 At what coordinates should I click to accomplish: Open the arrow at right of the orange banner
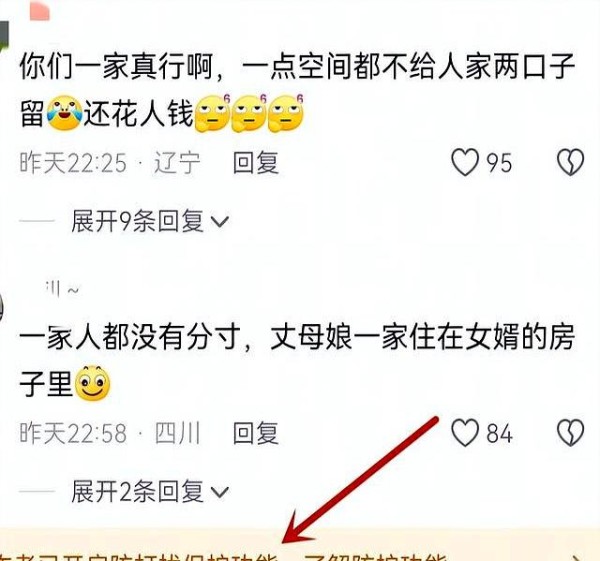coord(578,558)
